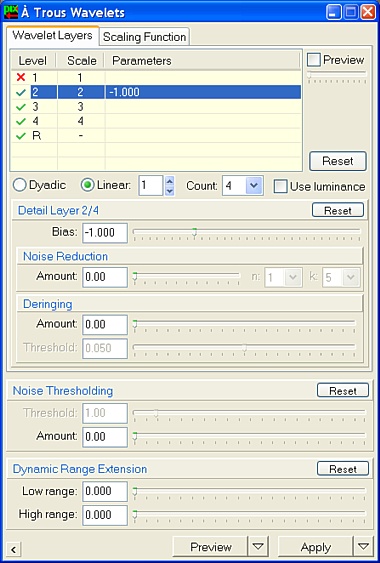
Task: Enable the Preview checkbox
Action: pyautogui.click(x=314, y=60)
